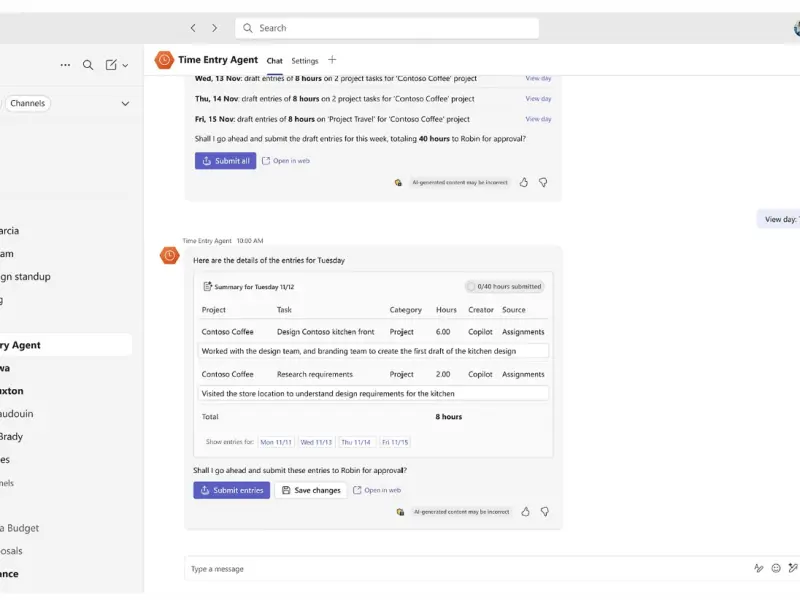
Task: Show entries for Wed 11/13
Action: point(316,442)
